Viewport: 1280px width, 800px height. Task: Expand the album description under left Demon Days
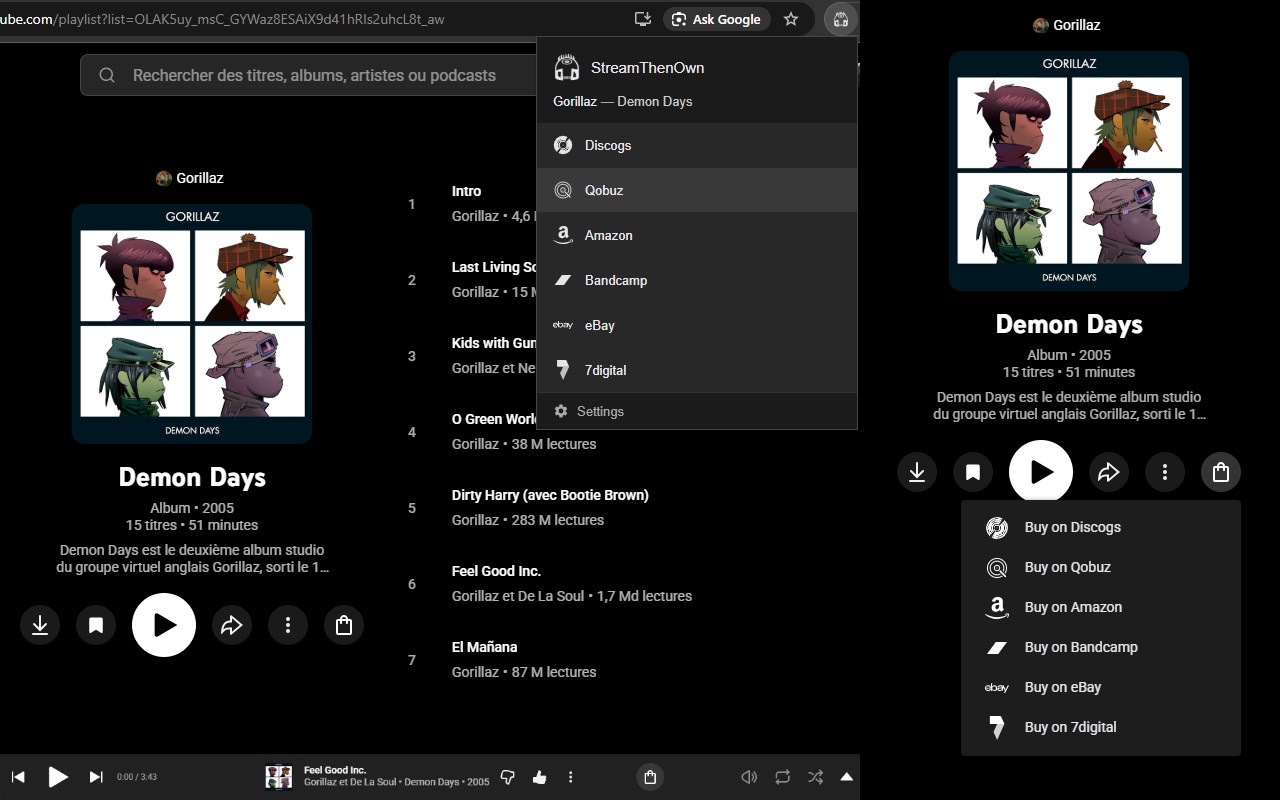coord(192,559)
